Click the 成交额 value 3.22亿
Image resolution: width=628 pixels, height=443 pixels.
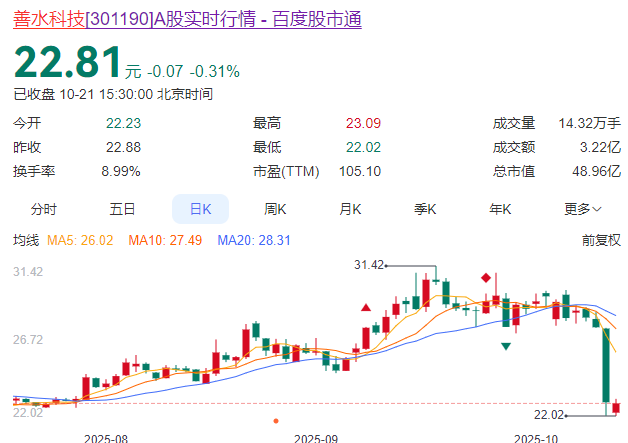600,147
